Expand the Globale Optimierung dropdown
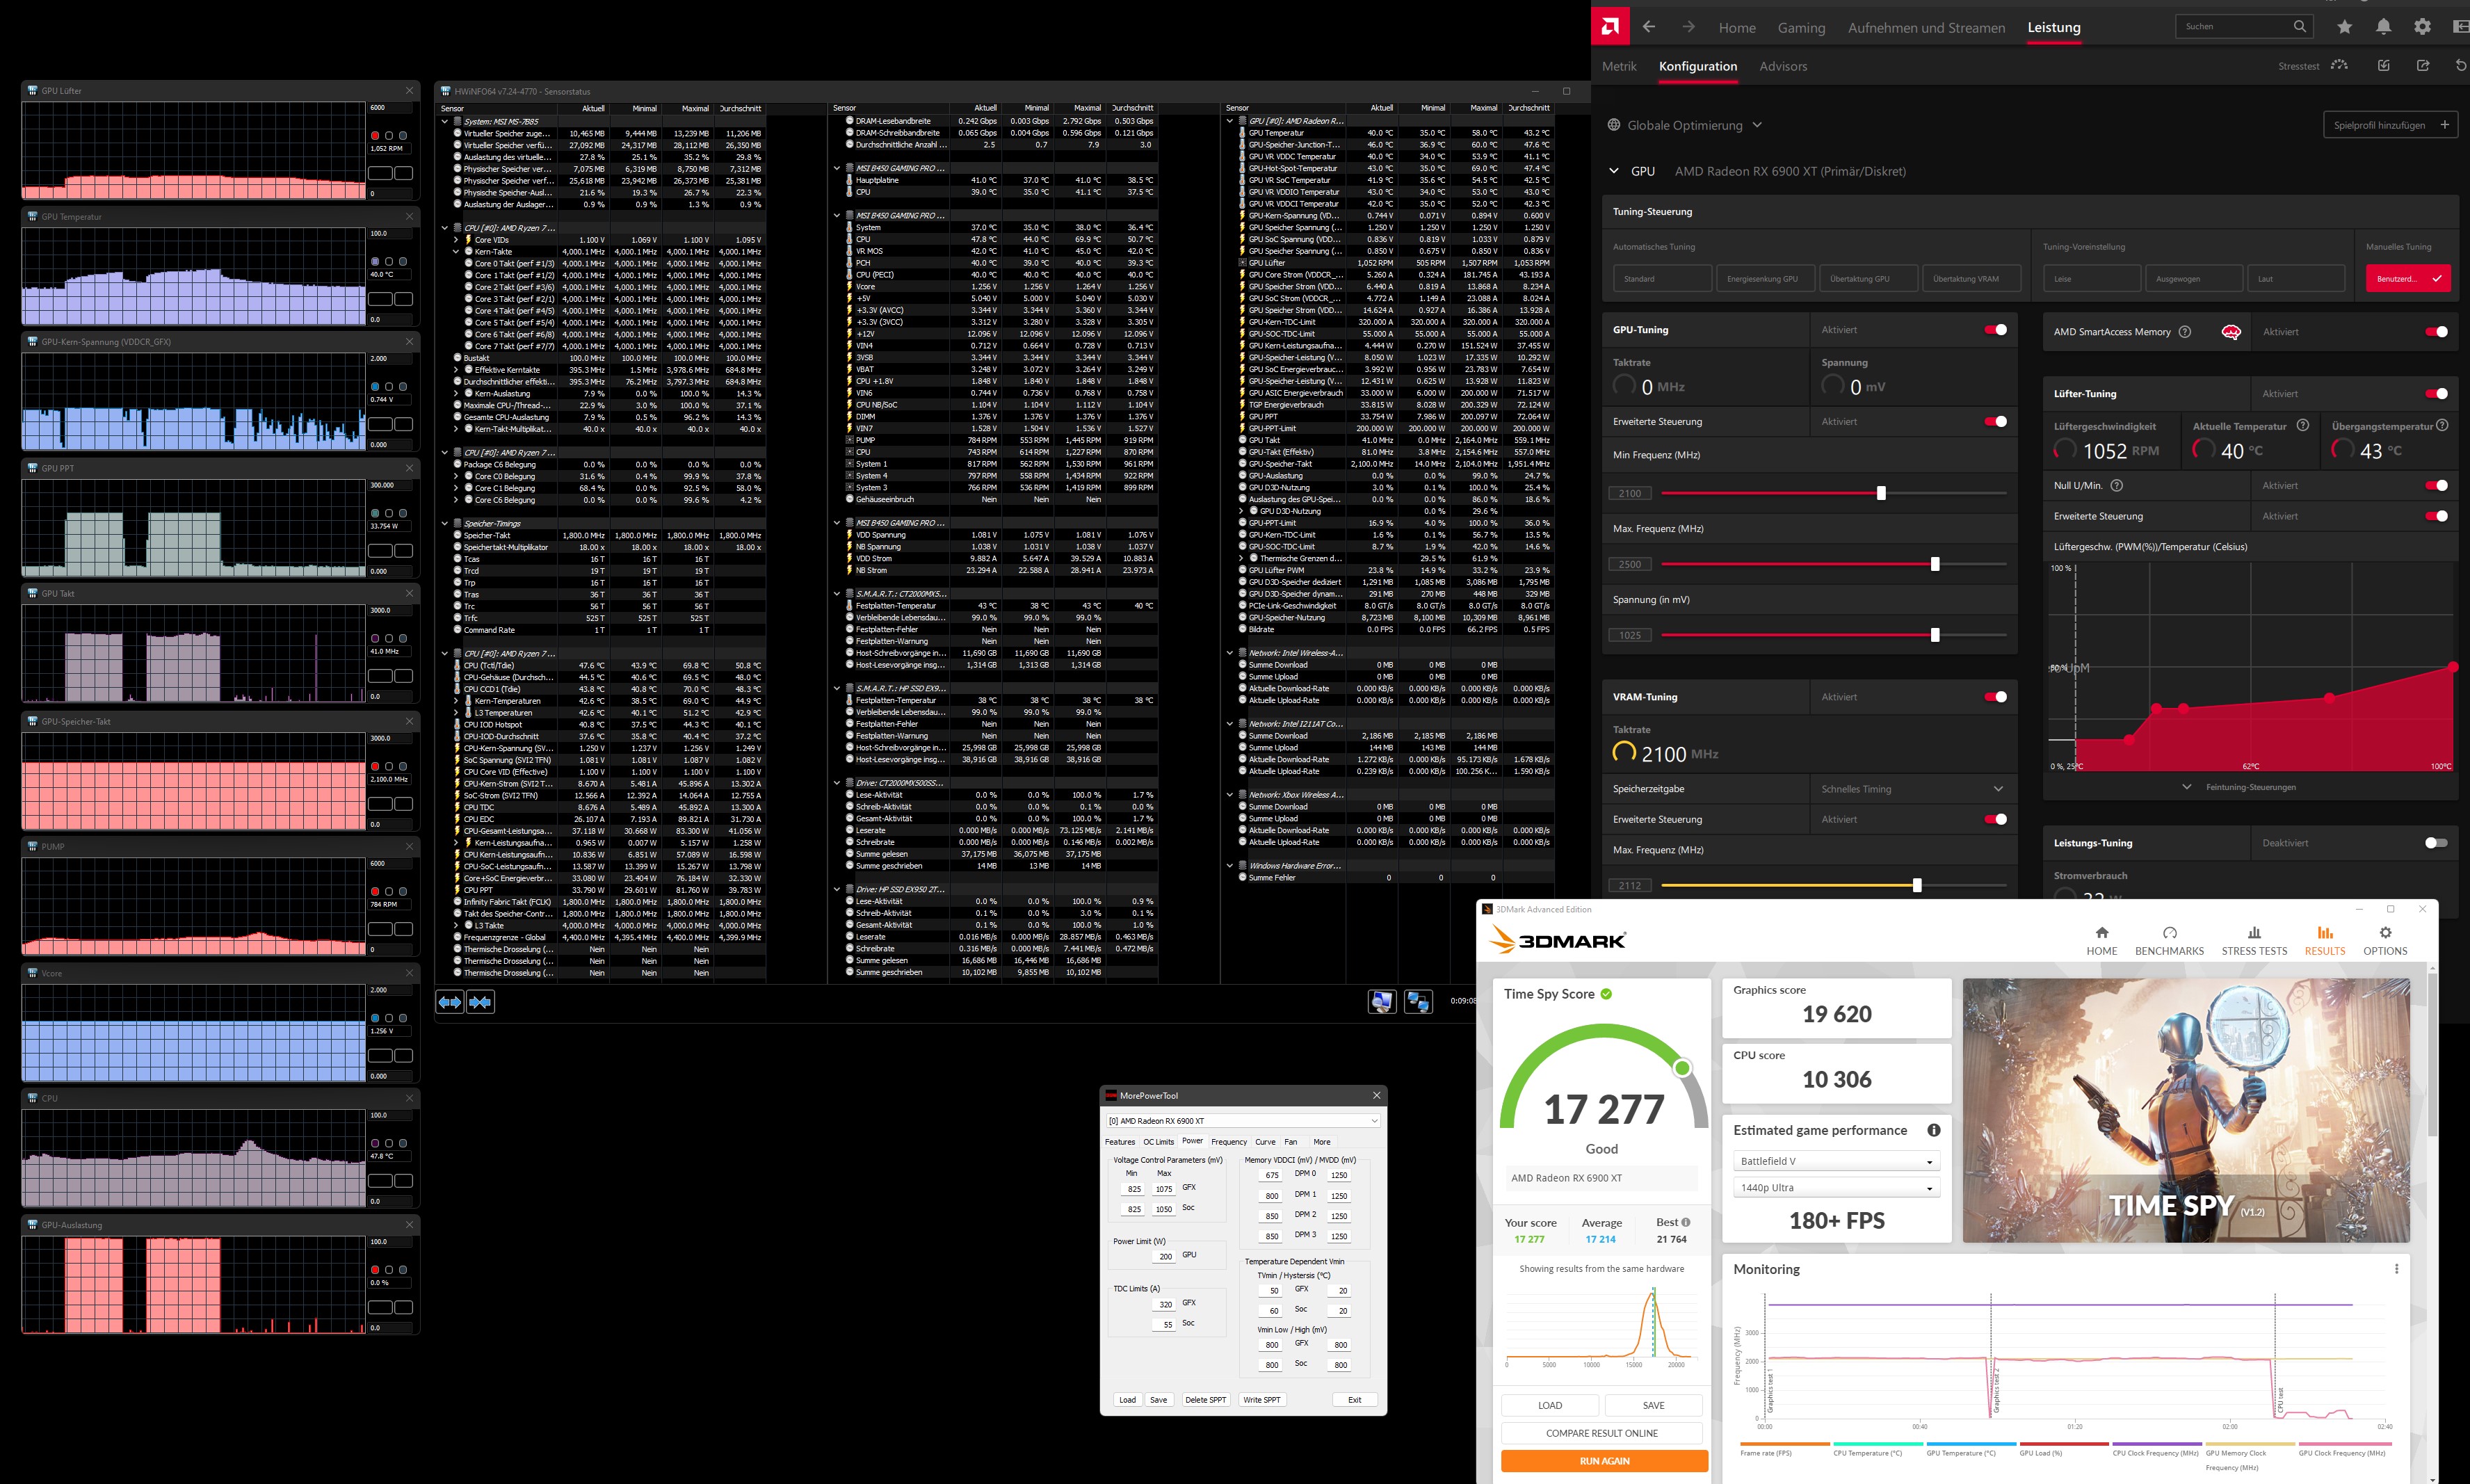The width and height of the screenshot is (2470, 1484). [x=1757, y=125]
